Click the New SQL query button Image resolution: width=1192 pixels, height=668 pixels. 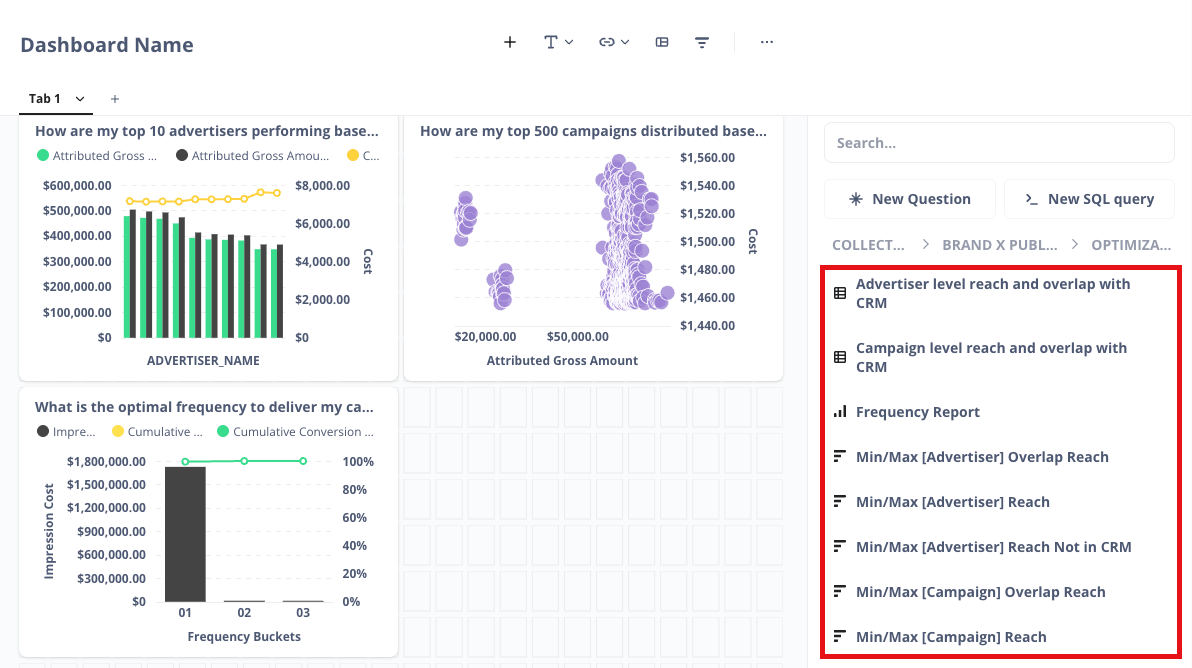tap(1089, 199)
